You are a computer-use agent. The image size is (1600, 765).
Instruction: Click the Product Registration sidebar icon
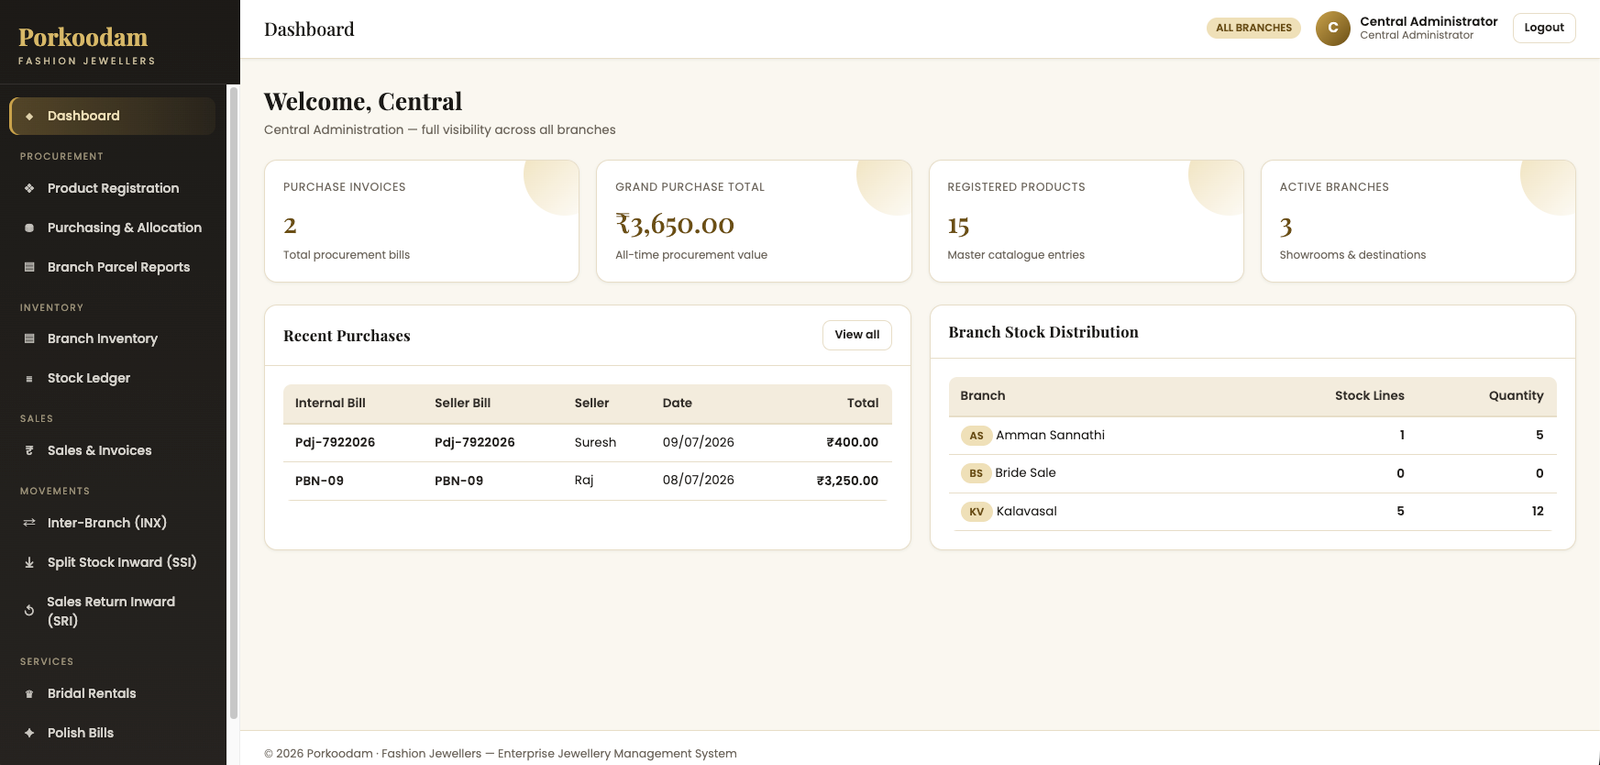click(29, 188)
